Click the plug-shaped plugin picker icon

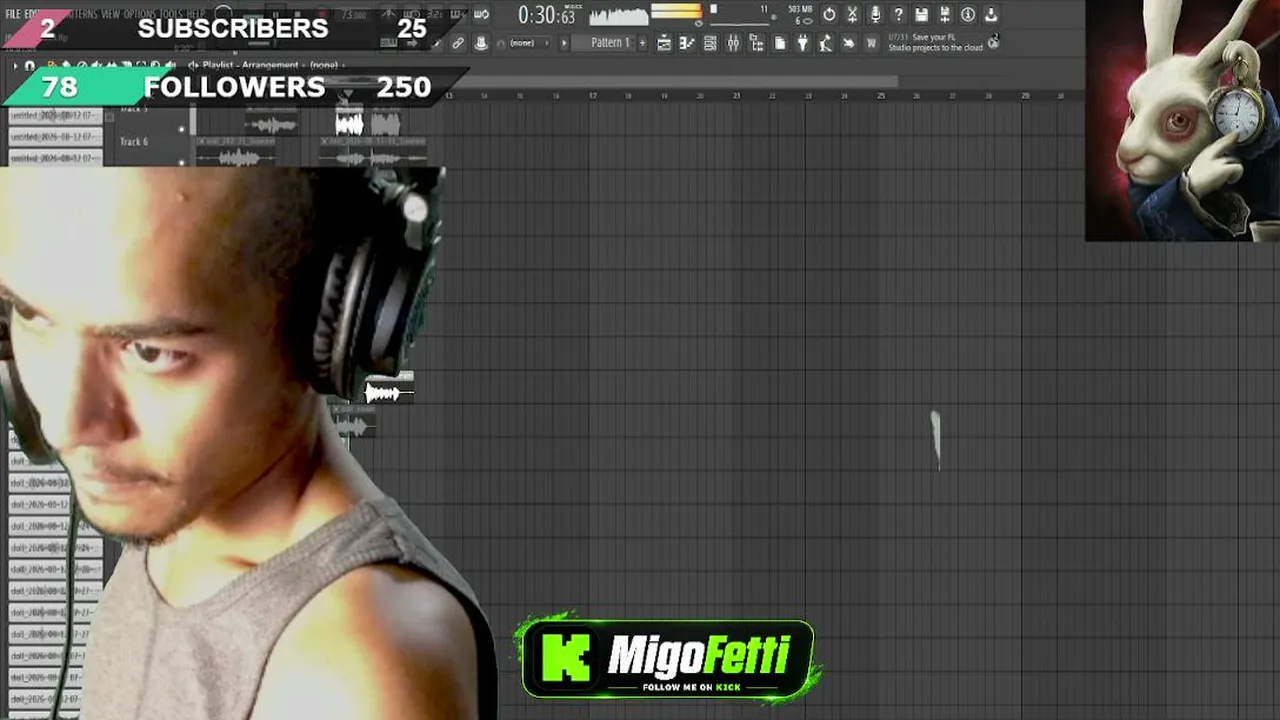pyautogui.click(x=802, y=43)
